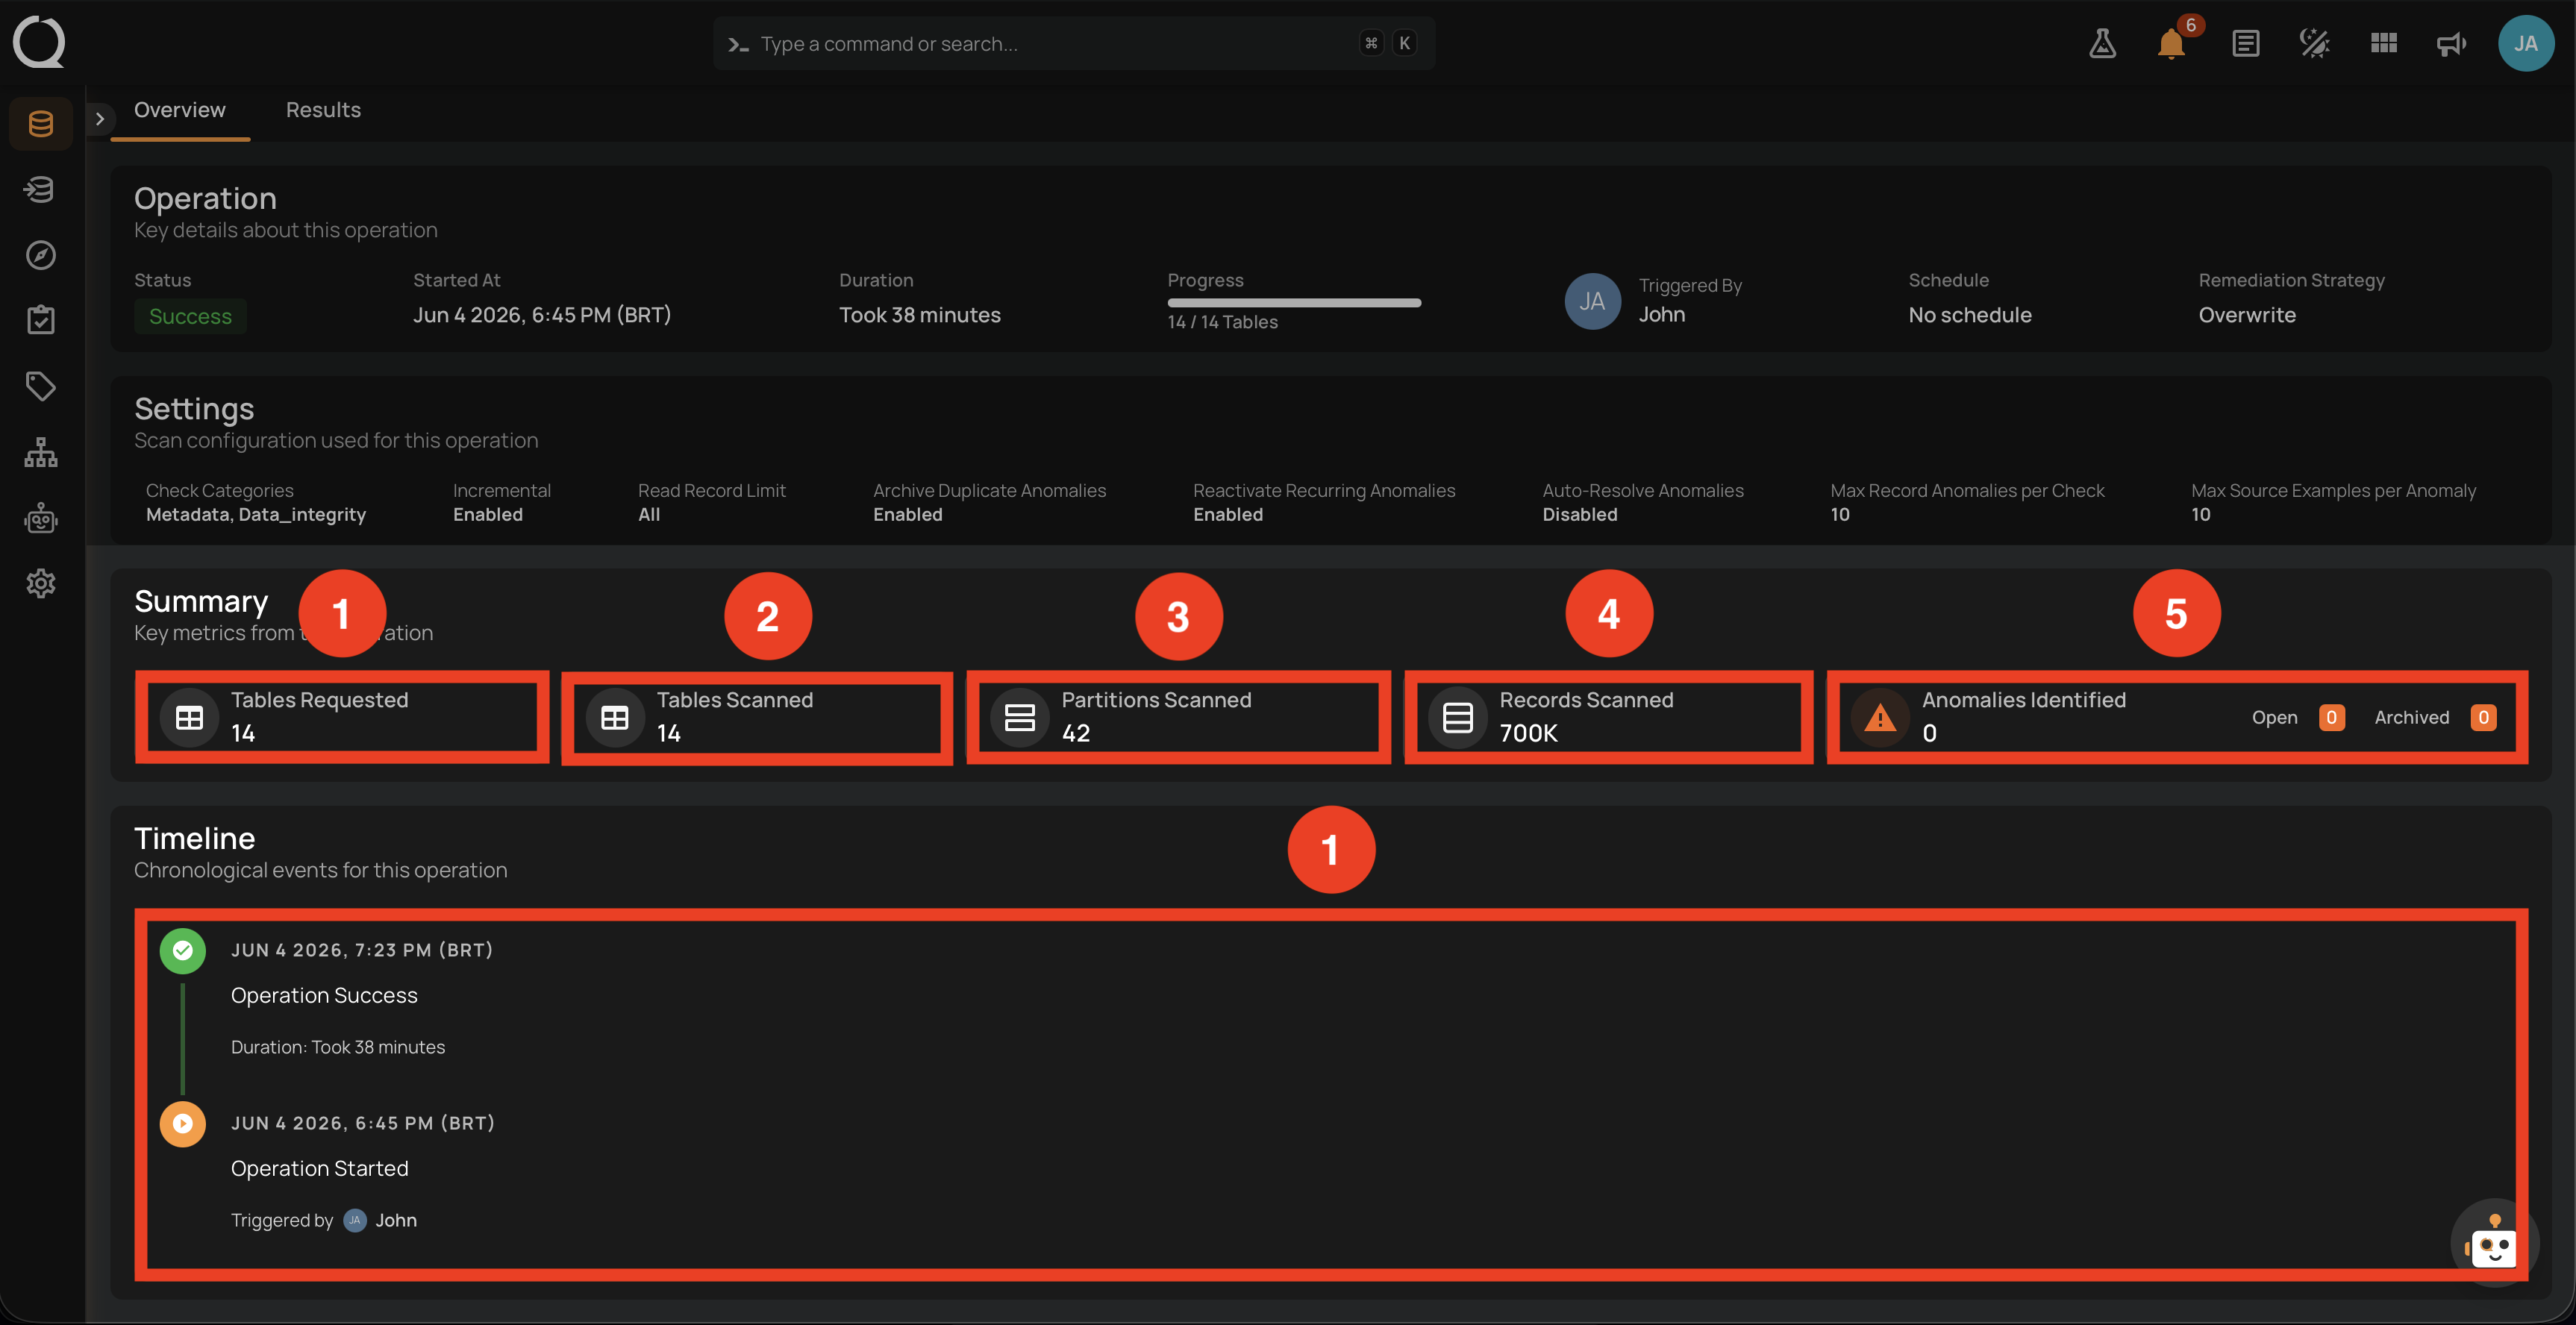This screenshot has height=1325, width=2576.
Task: Click the 'Operation Success' timeline title
Action: click(x=324, y=995)
